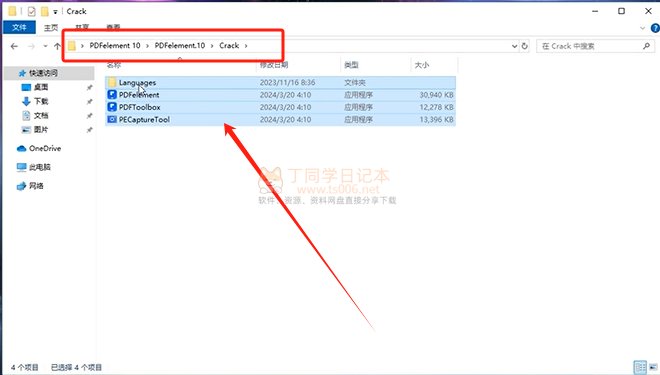Expand chevron after PDFelement.10 breadcrumb
This screenshot has width=660, height=375.
212,45
